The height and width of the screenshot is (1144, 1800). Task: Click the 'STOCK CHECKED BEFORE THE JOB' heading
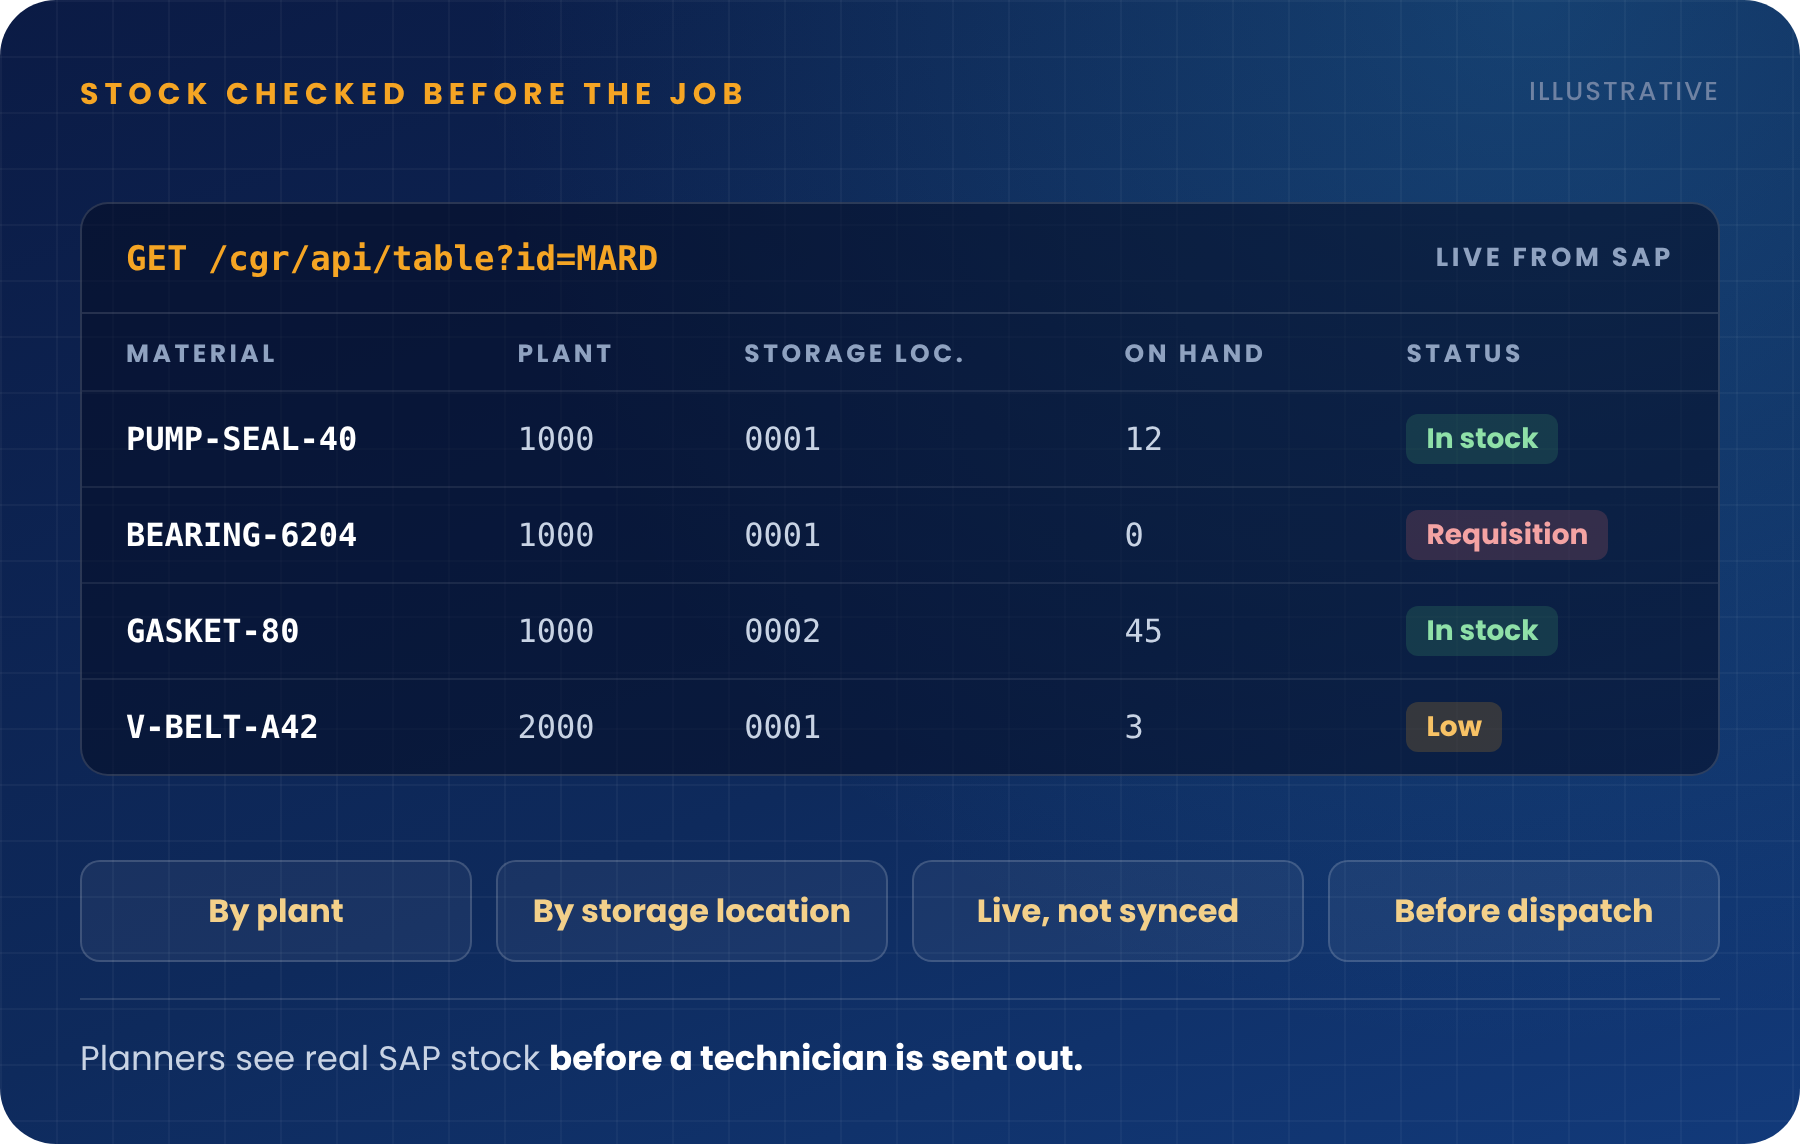tap(412, 94)
